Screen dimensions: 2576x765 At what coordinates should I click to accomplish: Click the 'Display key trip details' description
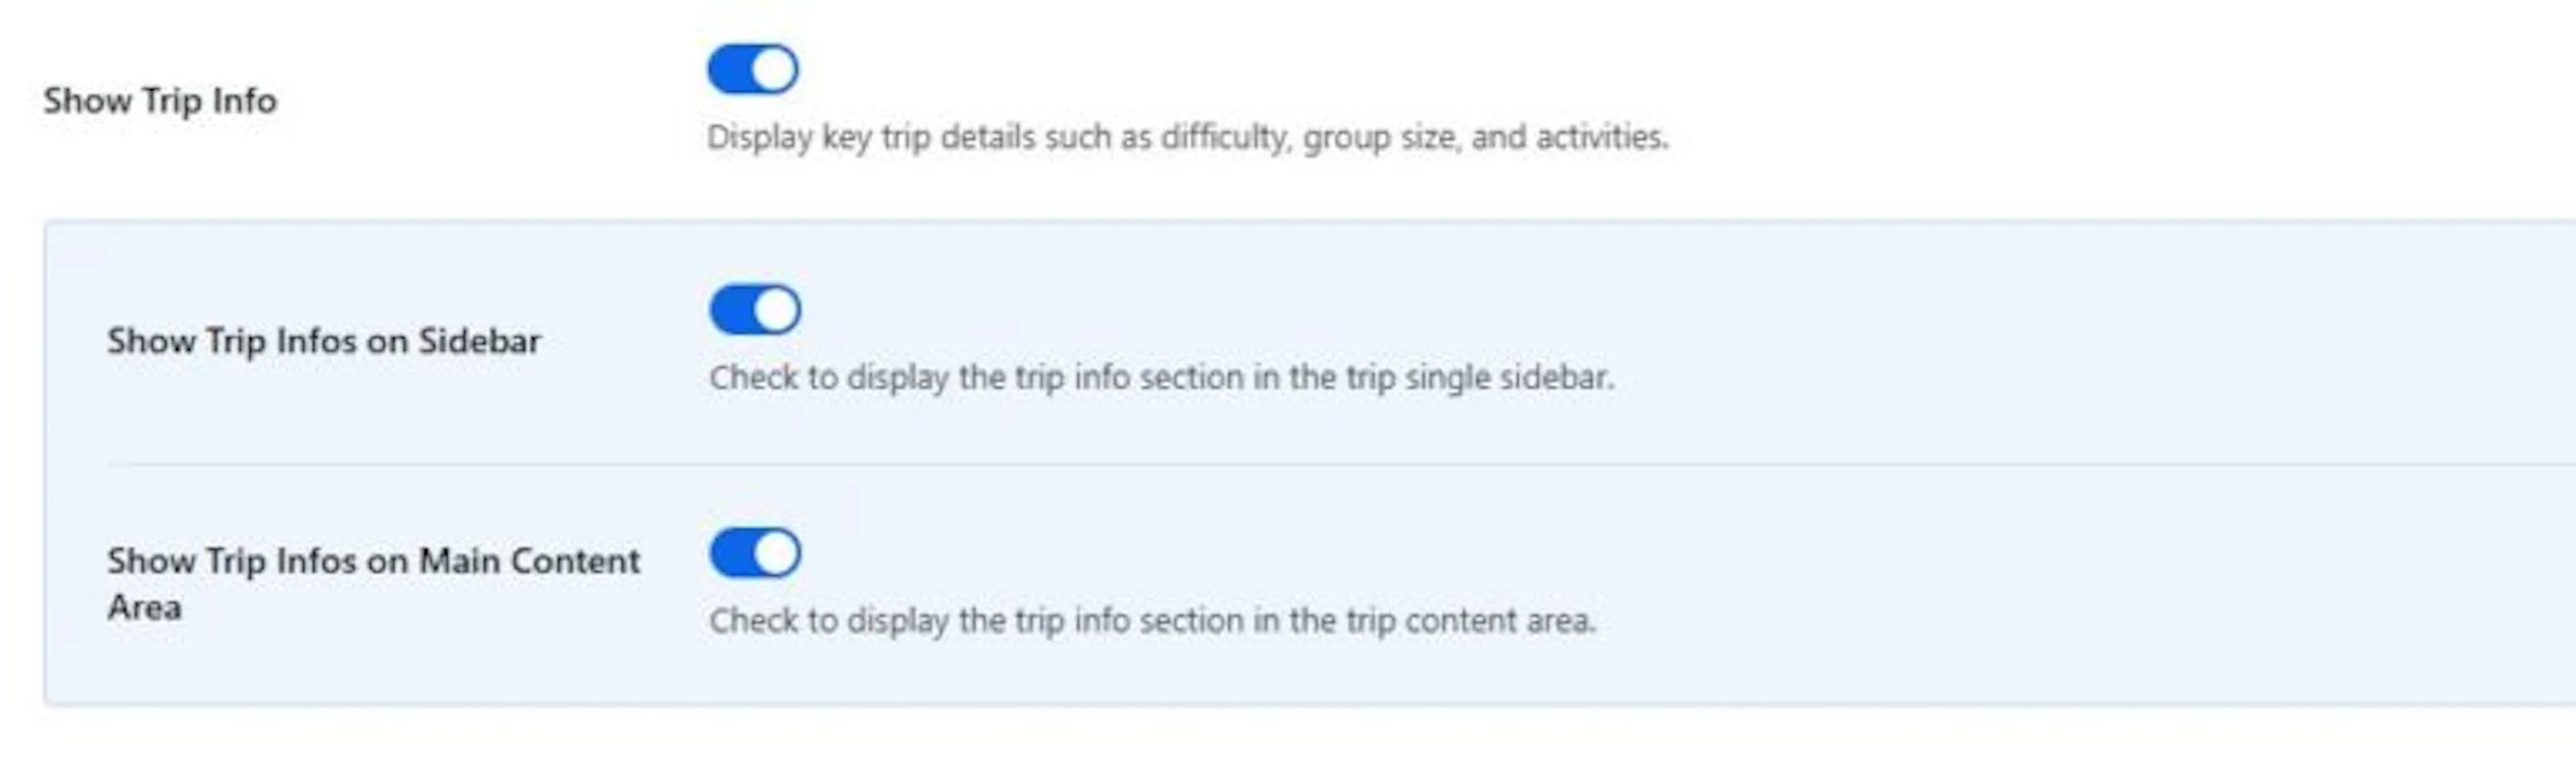1188,137
